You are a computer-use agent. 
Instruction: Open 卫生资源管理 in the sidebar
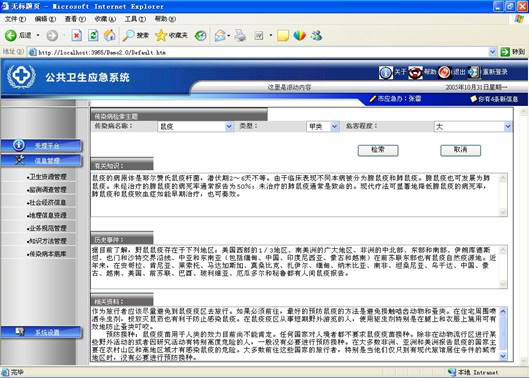[x=47, y=177]
